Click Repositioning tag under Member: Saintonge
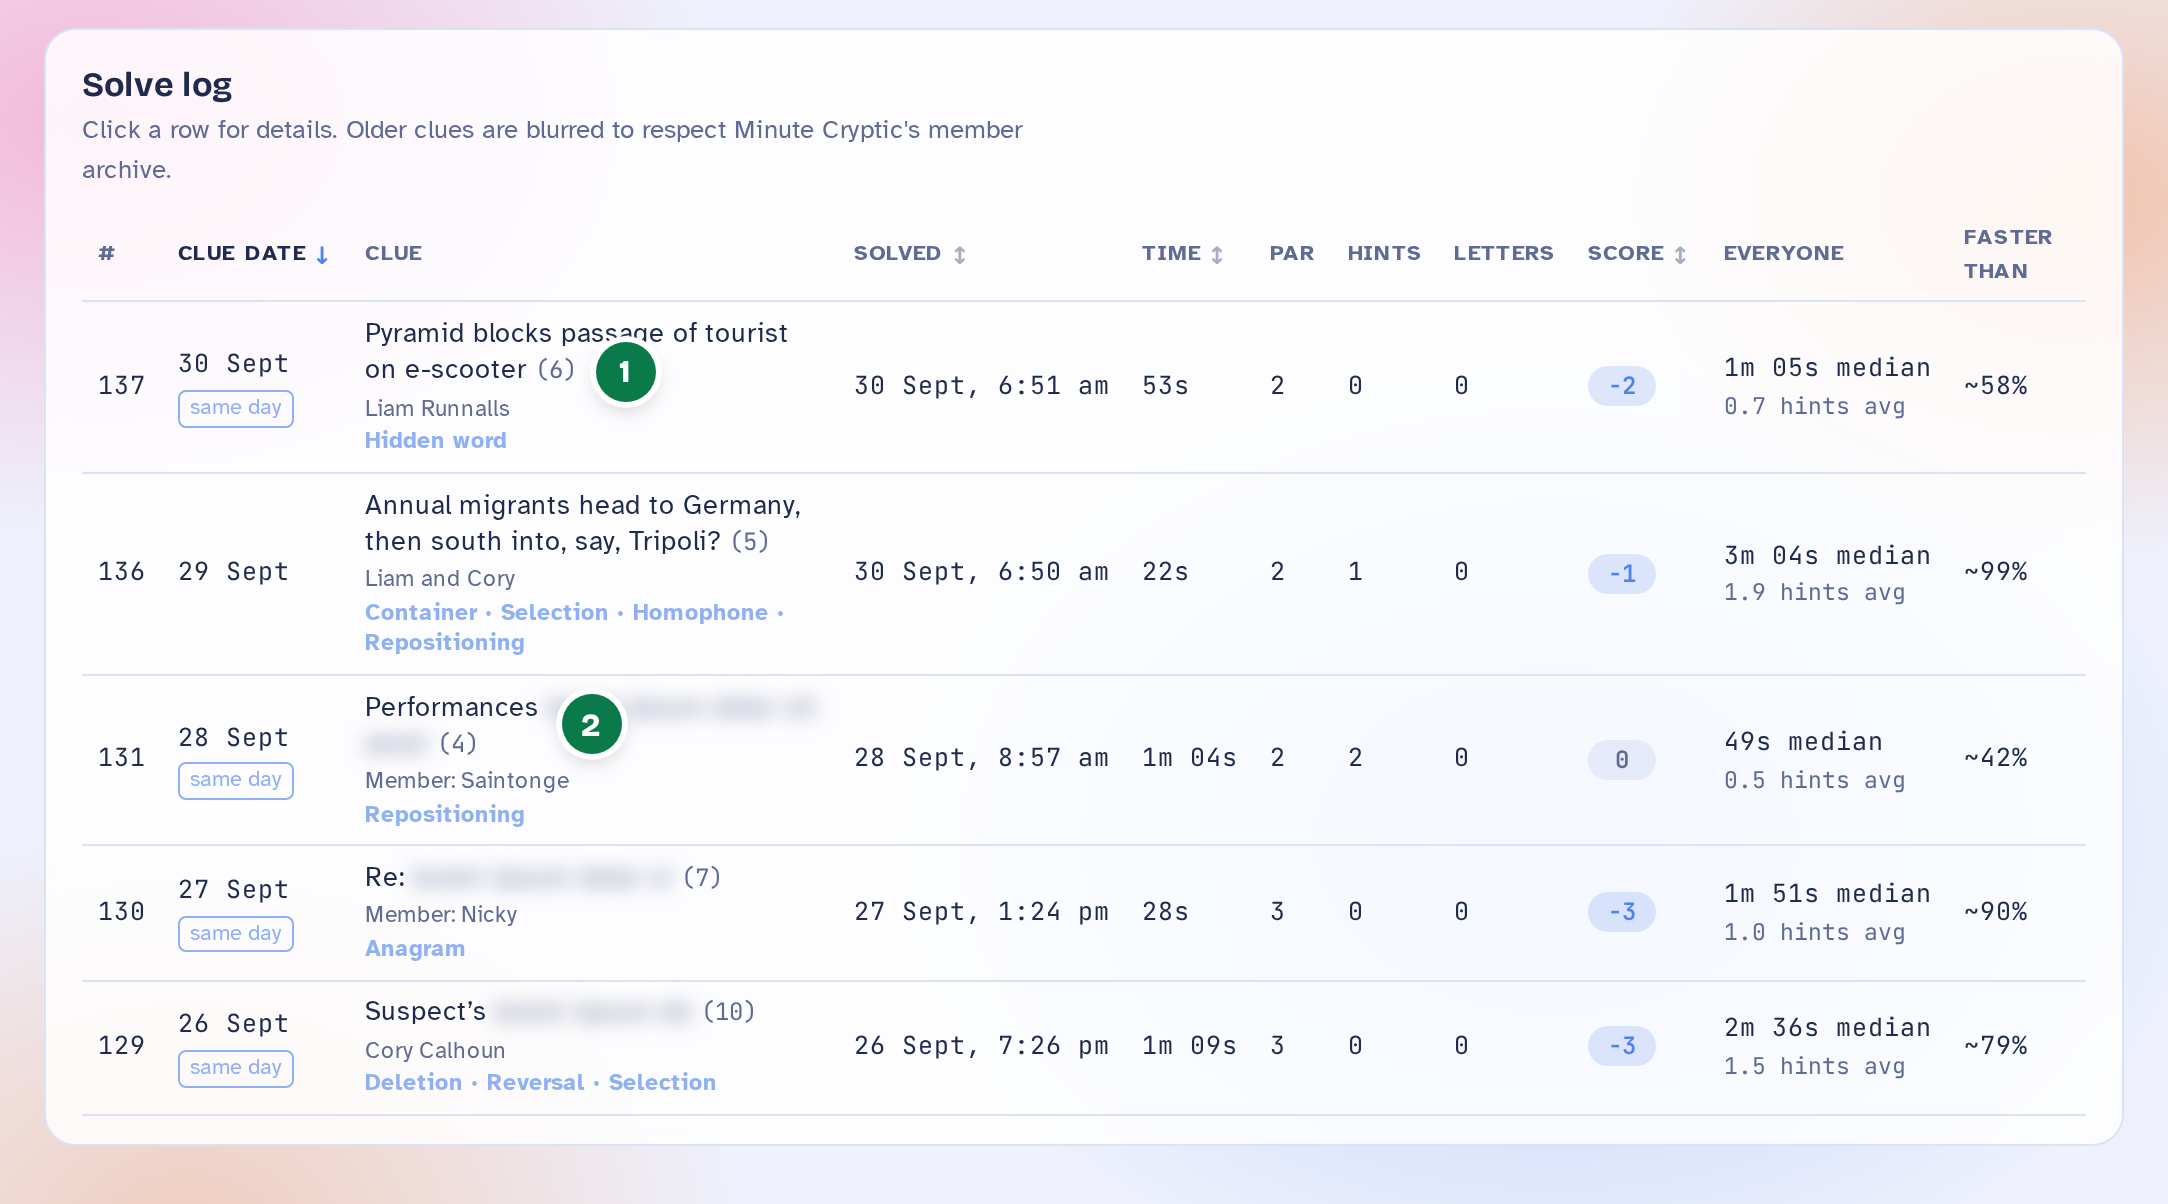This screenshot has width=2168, height=1204. coord(444,814)
